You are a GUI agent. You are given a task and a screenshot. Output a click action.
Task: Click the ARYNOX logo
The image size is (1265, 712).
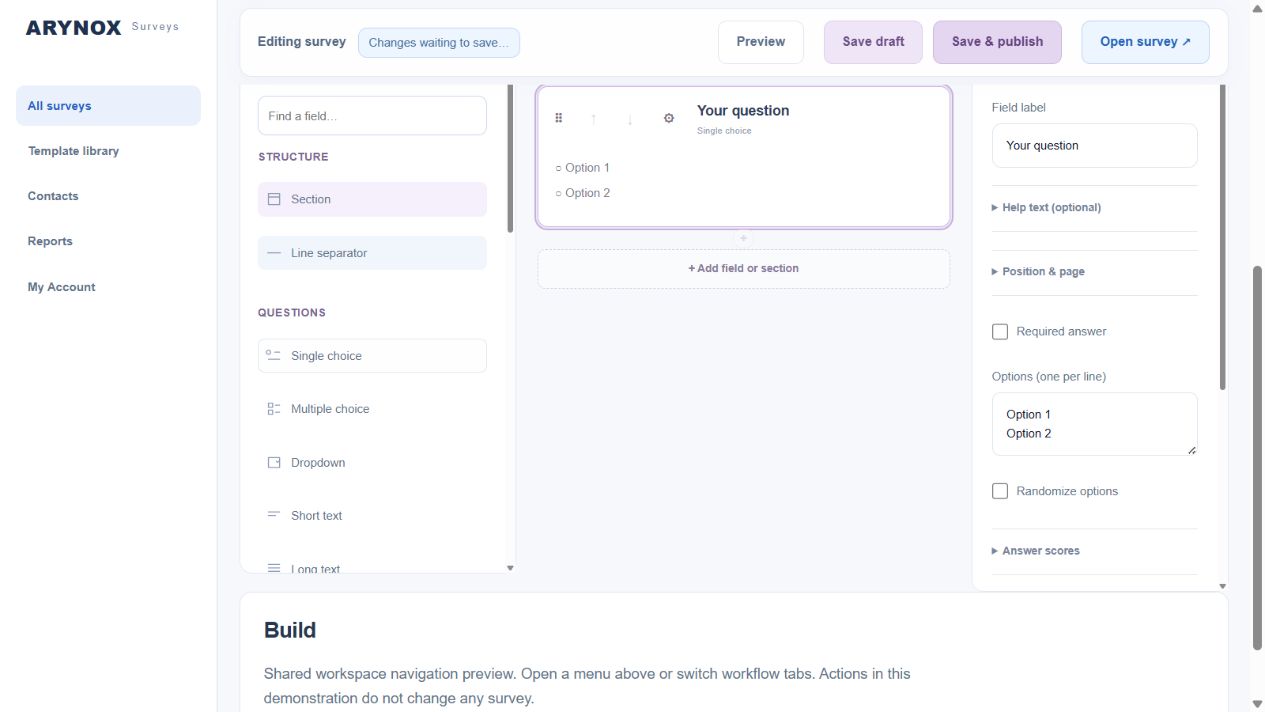74,28
